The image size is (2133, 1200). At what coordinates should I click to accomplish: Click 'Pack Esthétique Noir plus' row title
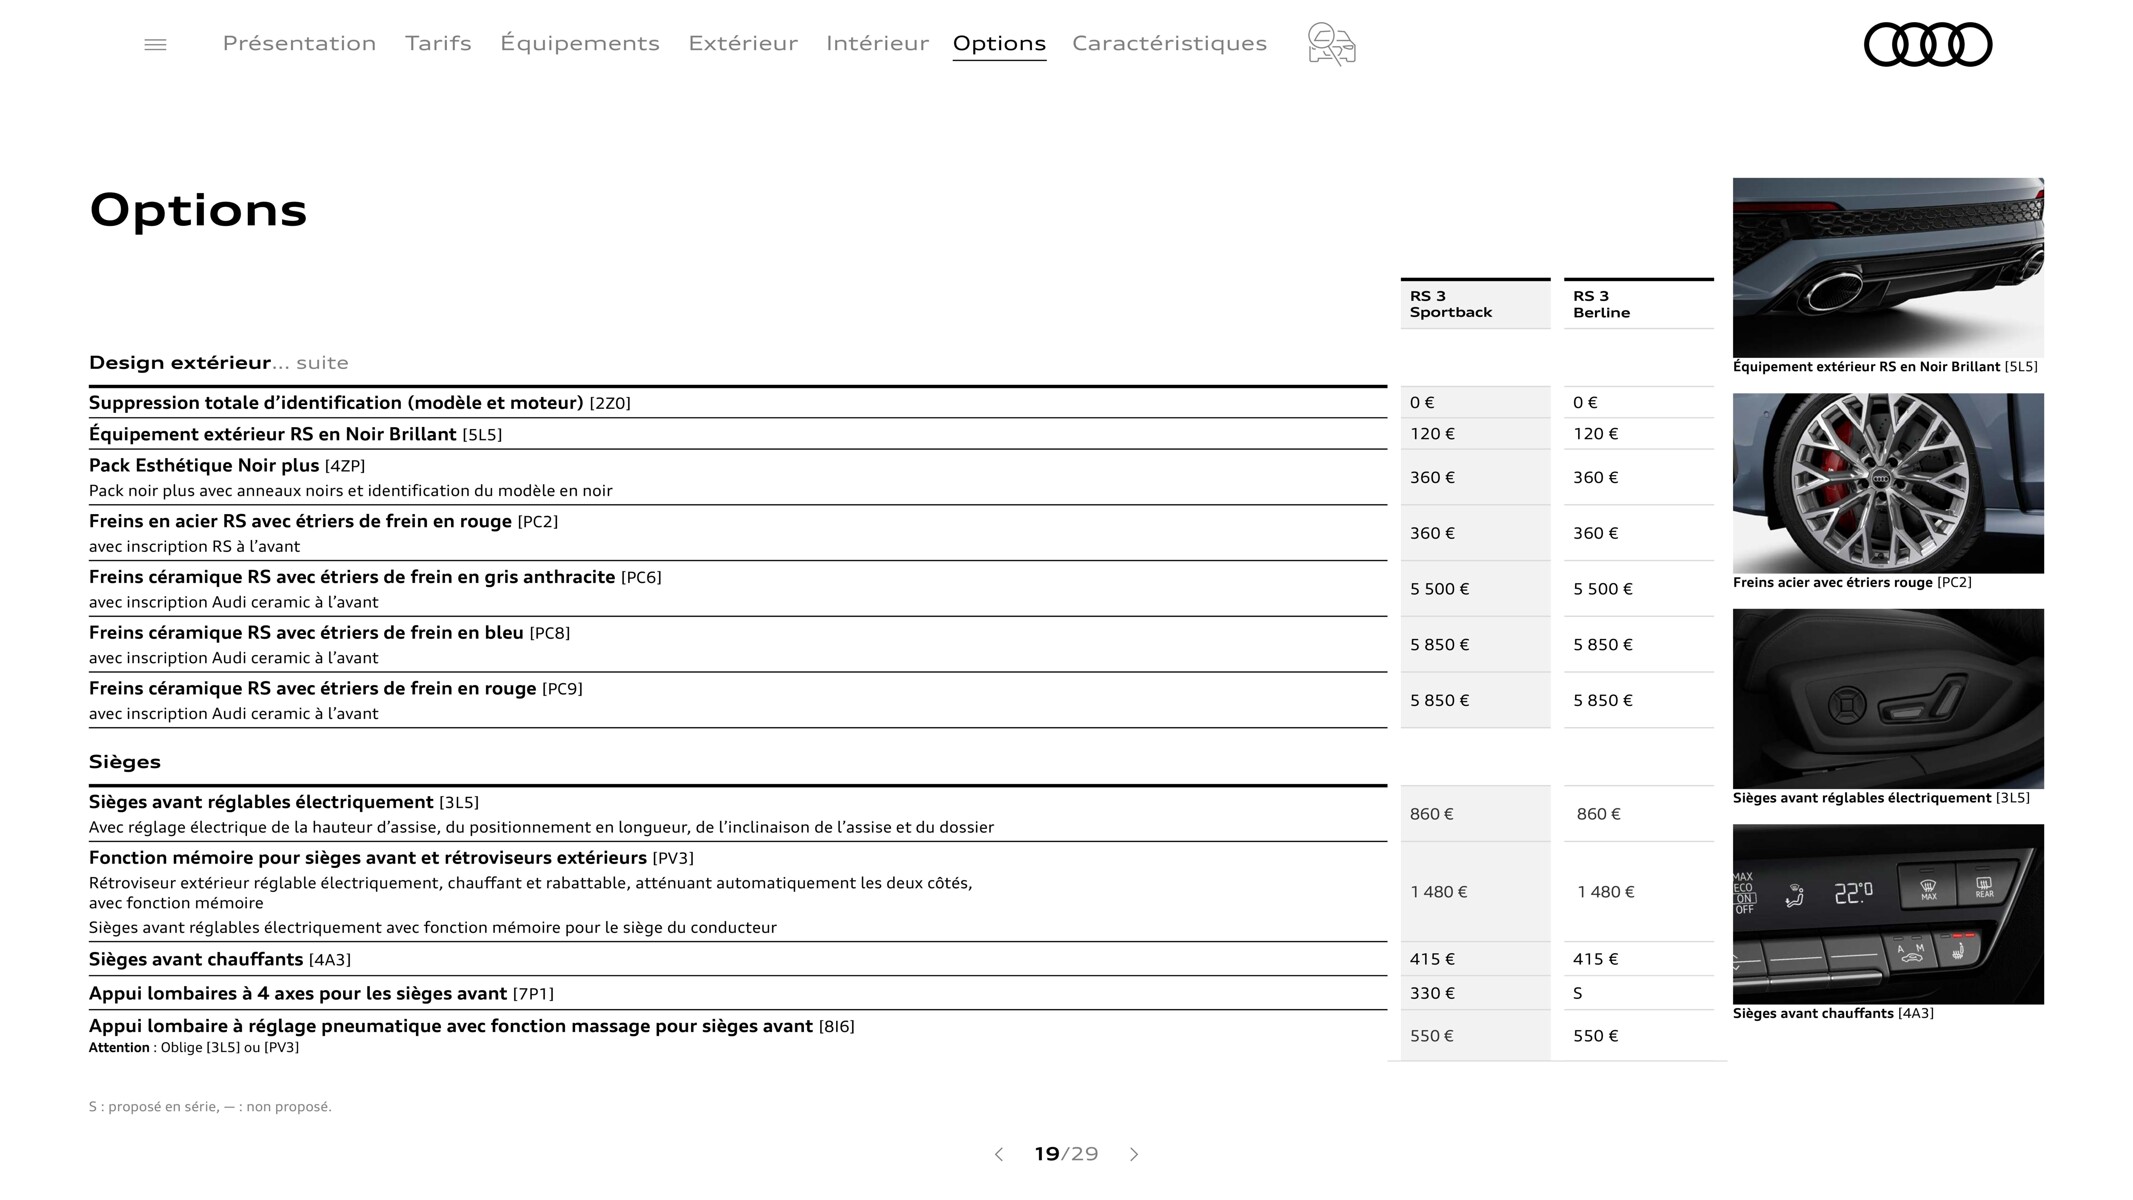click(227, 466)
